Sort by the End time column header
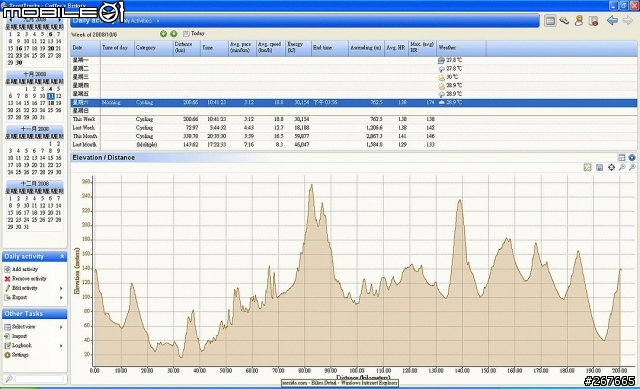 tap(330, 48)
